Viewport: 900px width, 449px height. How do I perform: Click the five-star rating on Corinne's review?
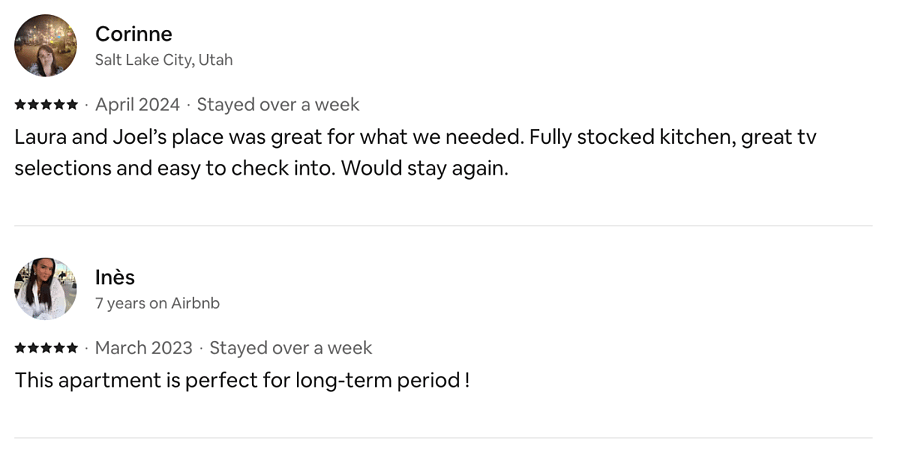pos(46,104)
